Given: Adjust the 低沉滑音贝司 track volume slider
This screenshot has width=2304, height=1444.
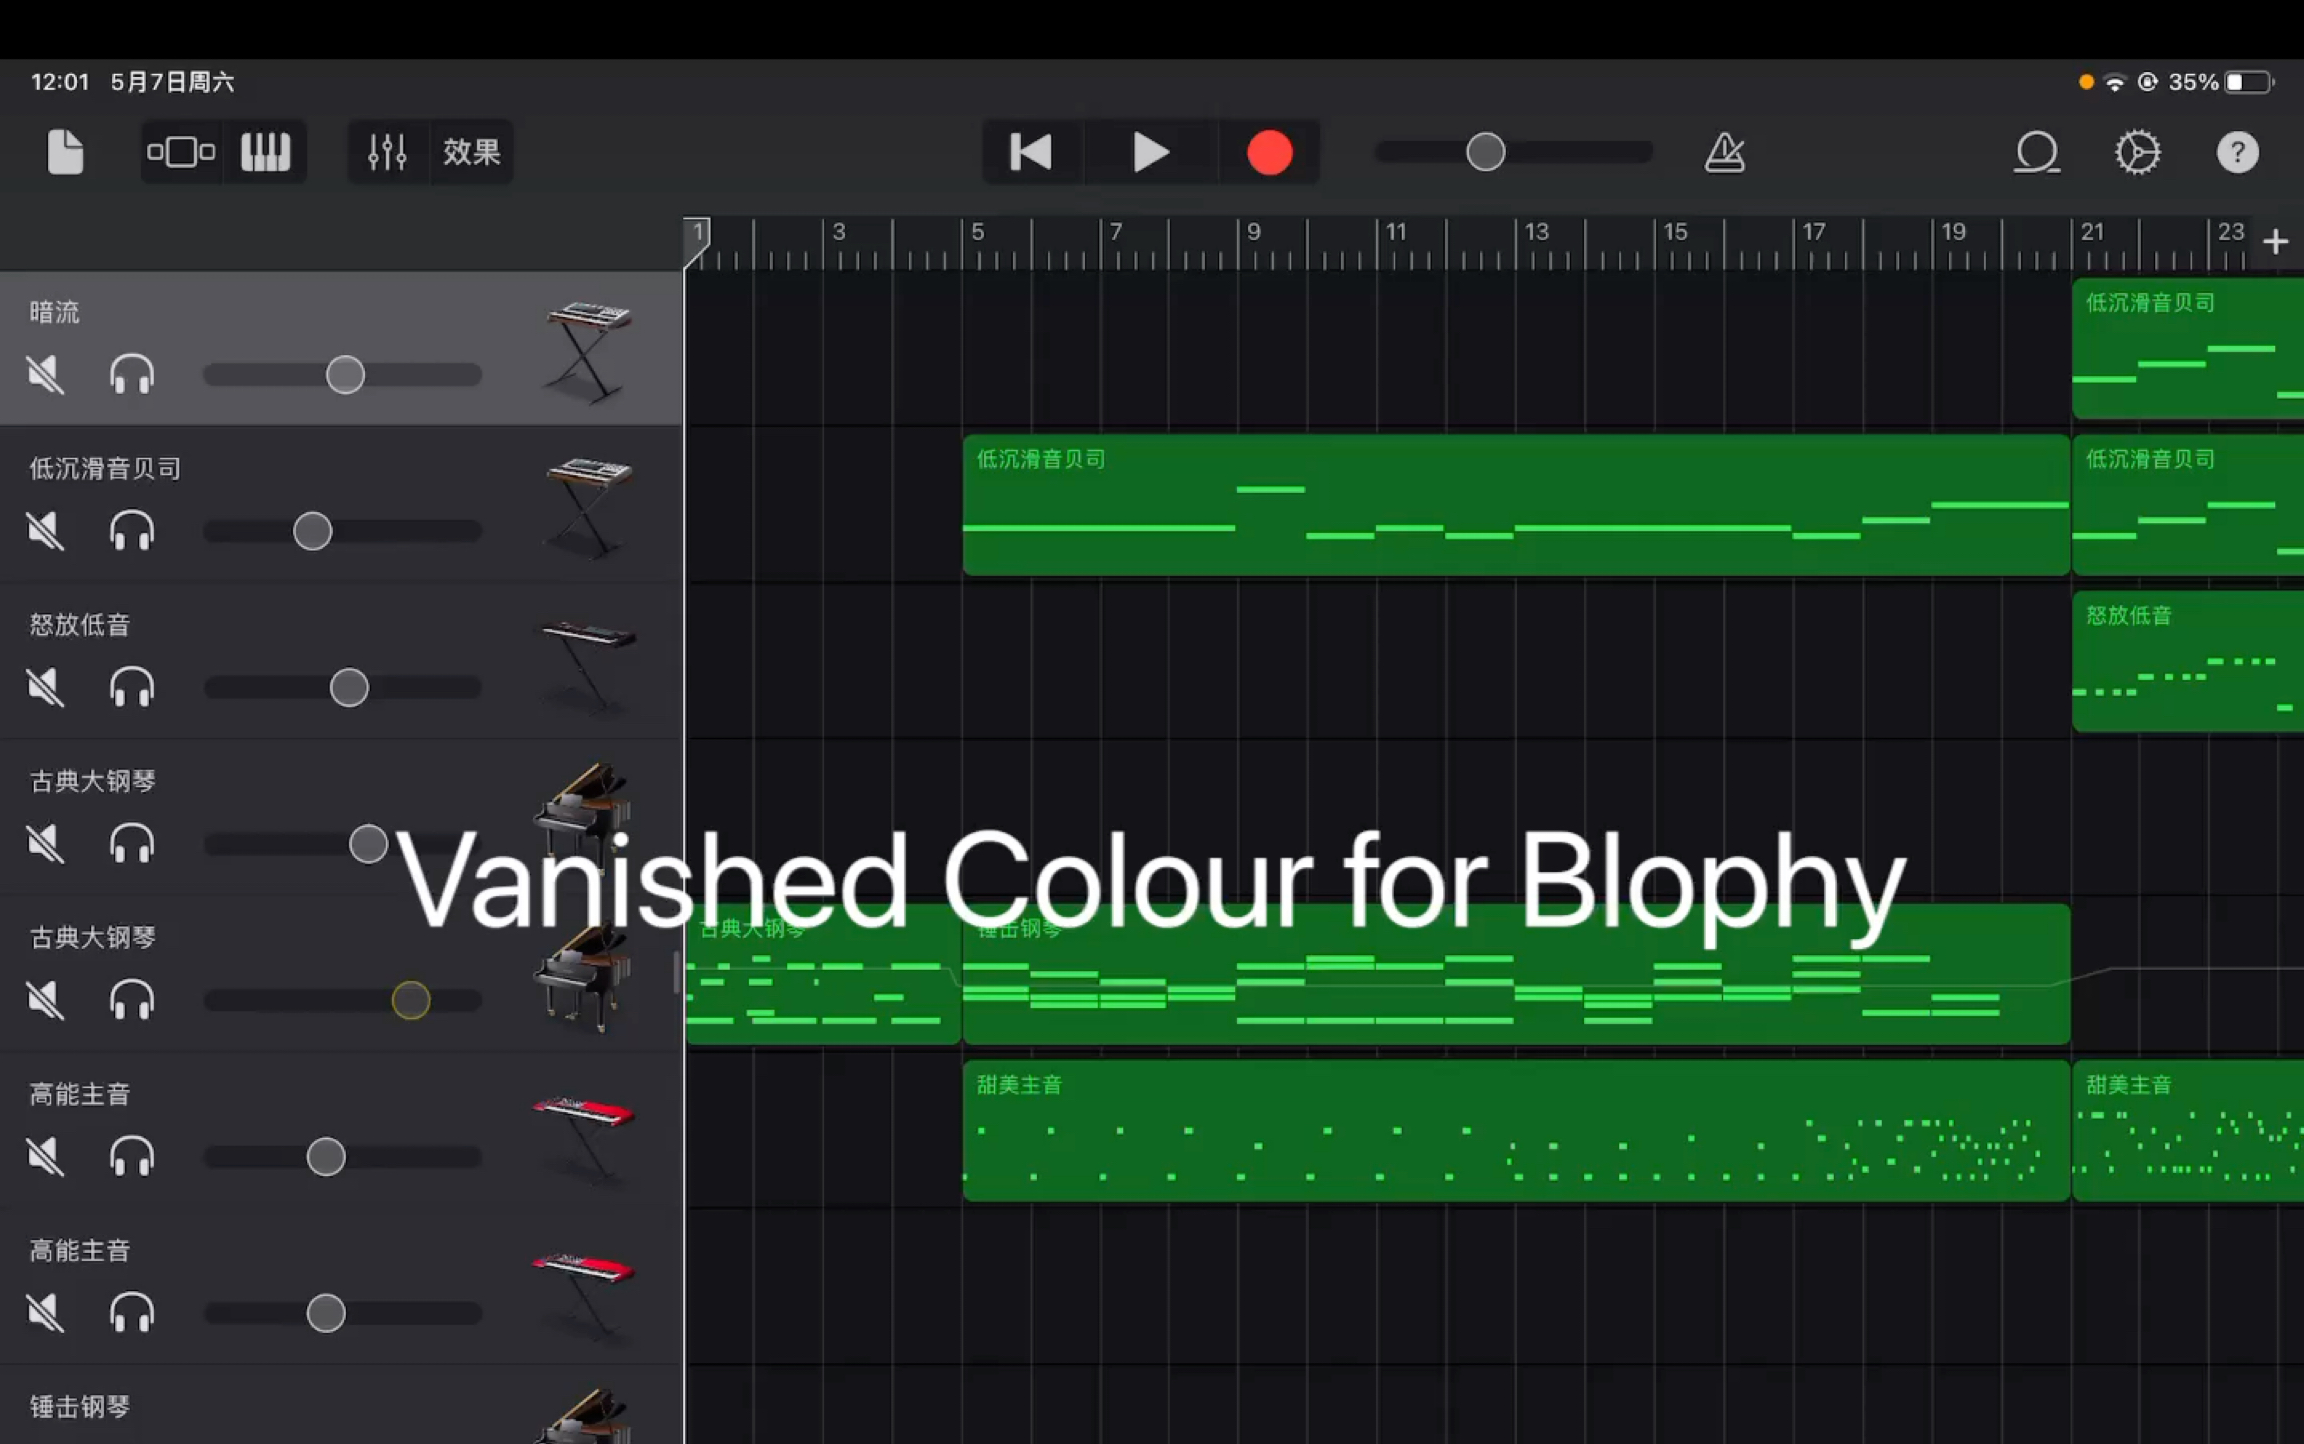Looking at the screenshot, I should (x=342, y=531).
